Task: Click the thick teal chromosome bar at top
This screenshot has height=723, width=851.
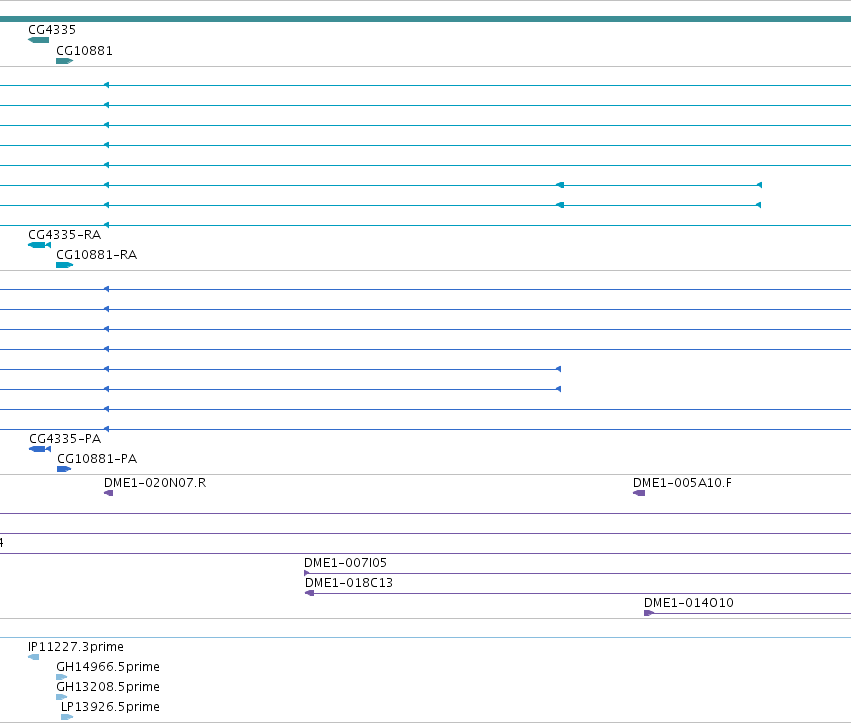Action: click(x=426, y=19)
